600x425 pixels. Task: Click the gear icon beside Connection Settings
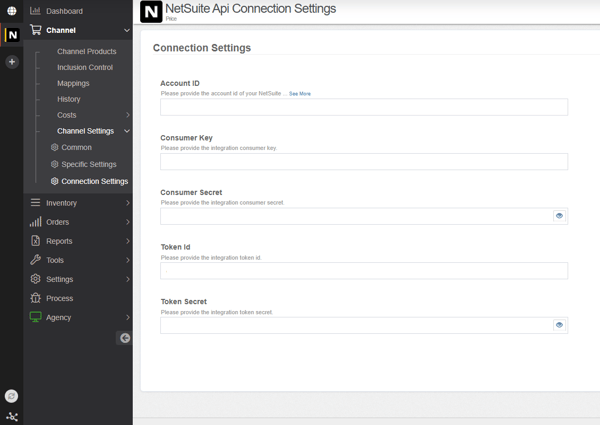54,181
